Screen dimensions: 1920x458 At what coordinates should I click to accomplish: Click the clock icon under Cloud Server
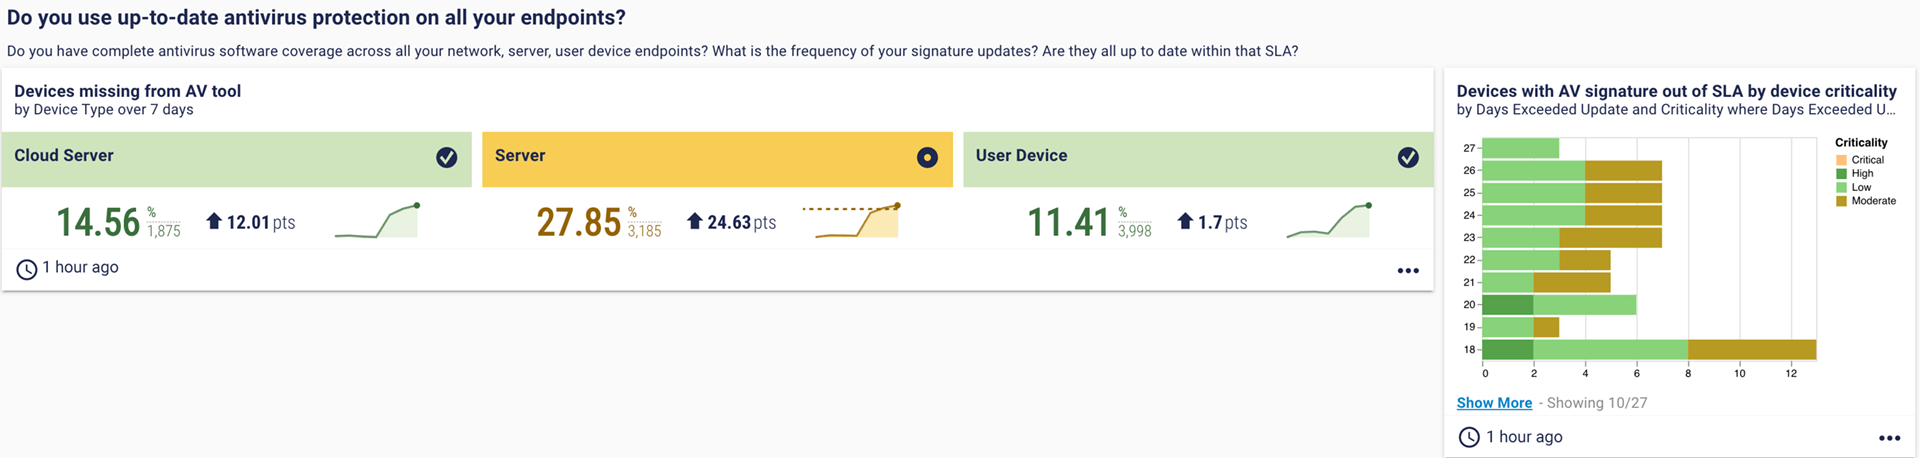click(x=27, y=269)
